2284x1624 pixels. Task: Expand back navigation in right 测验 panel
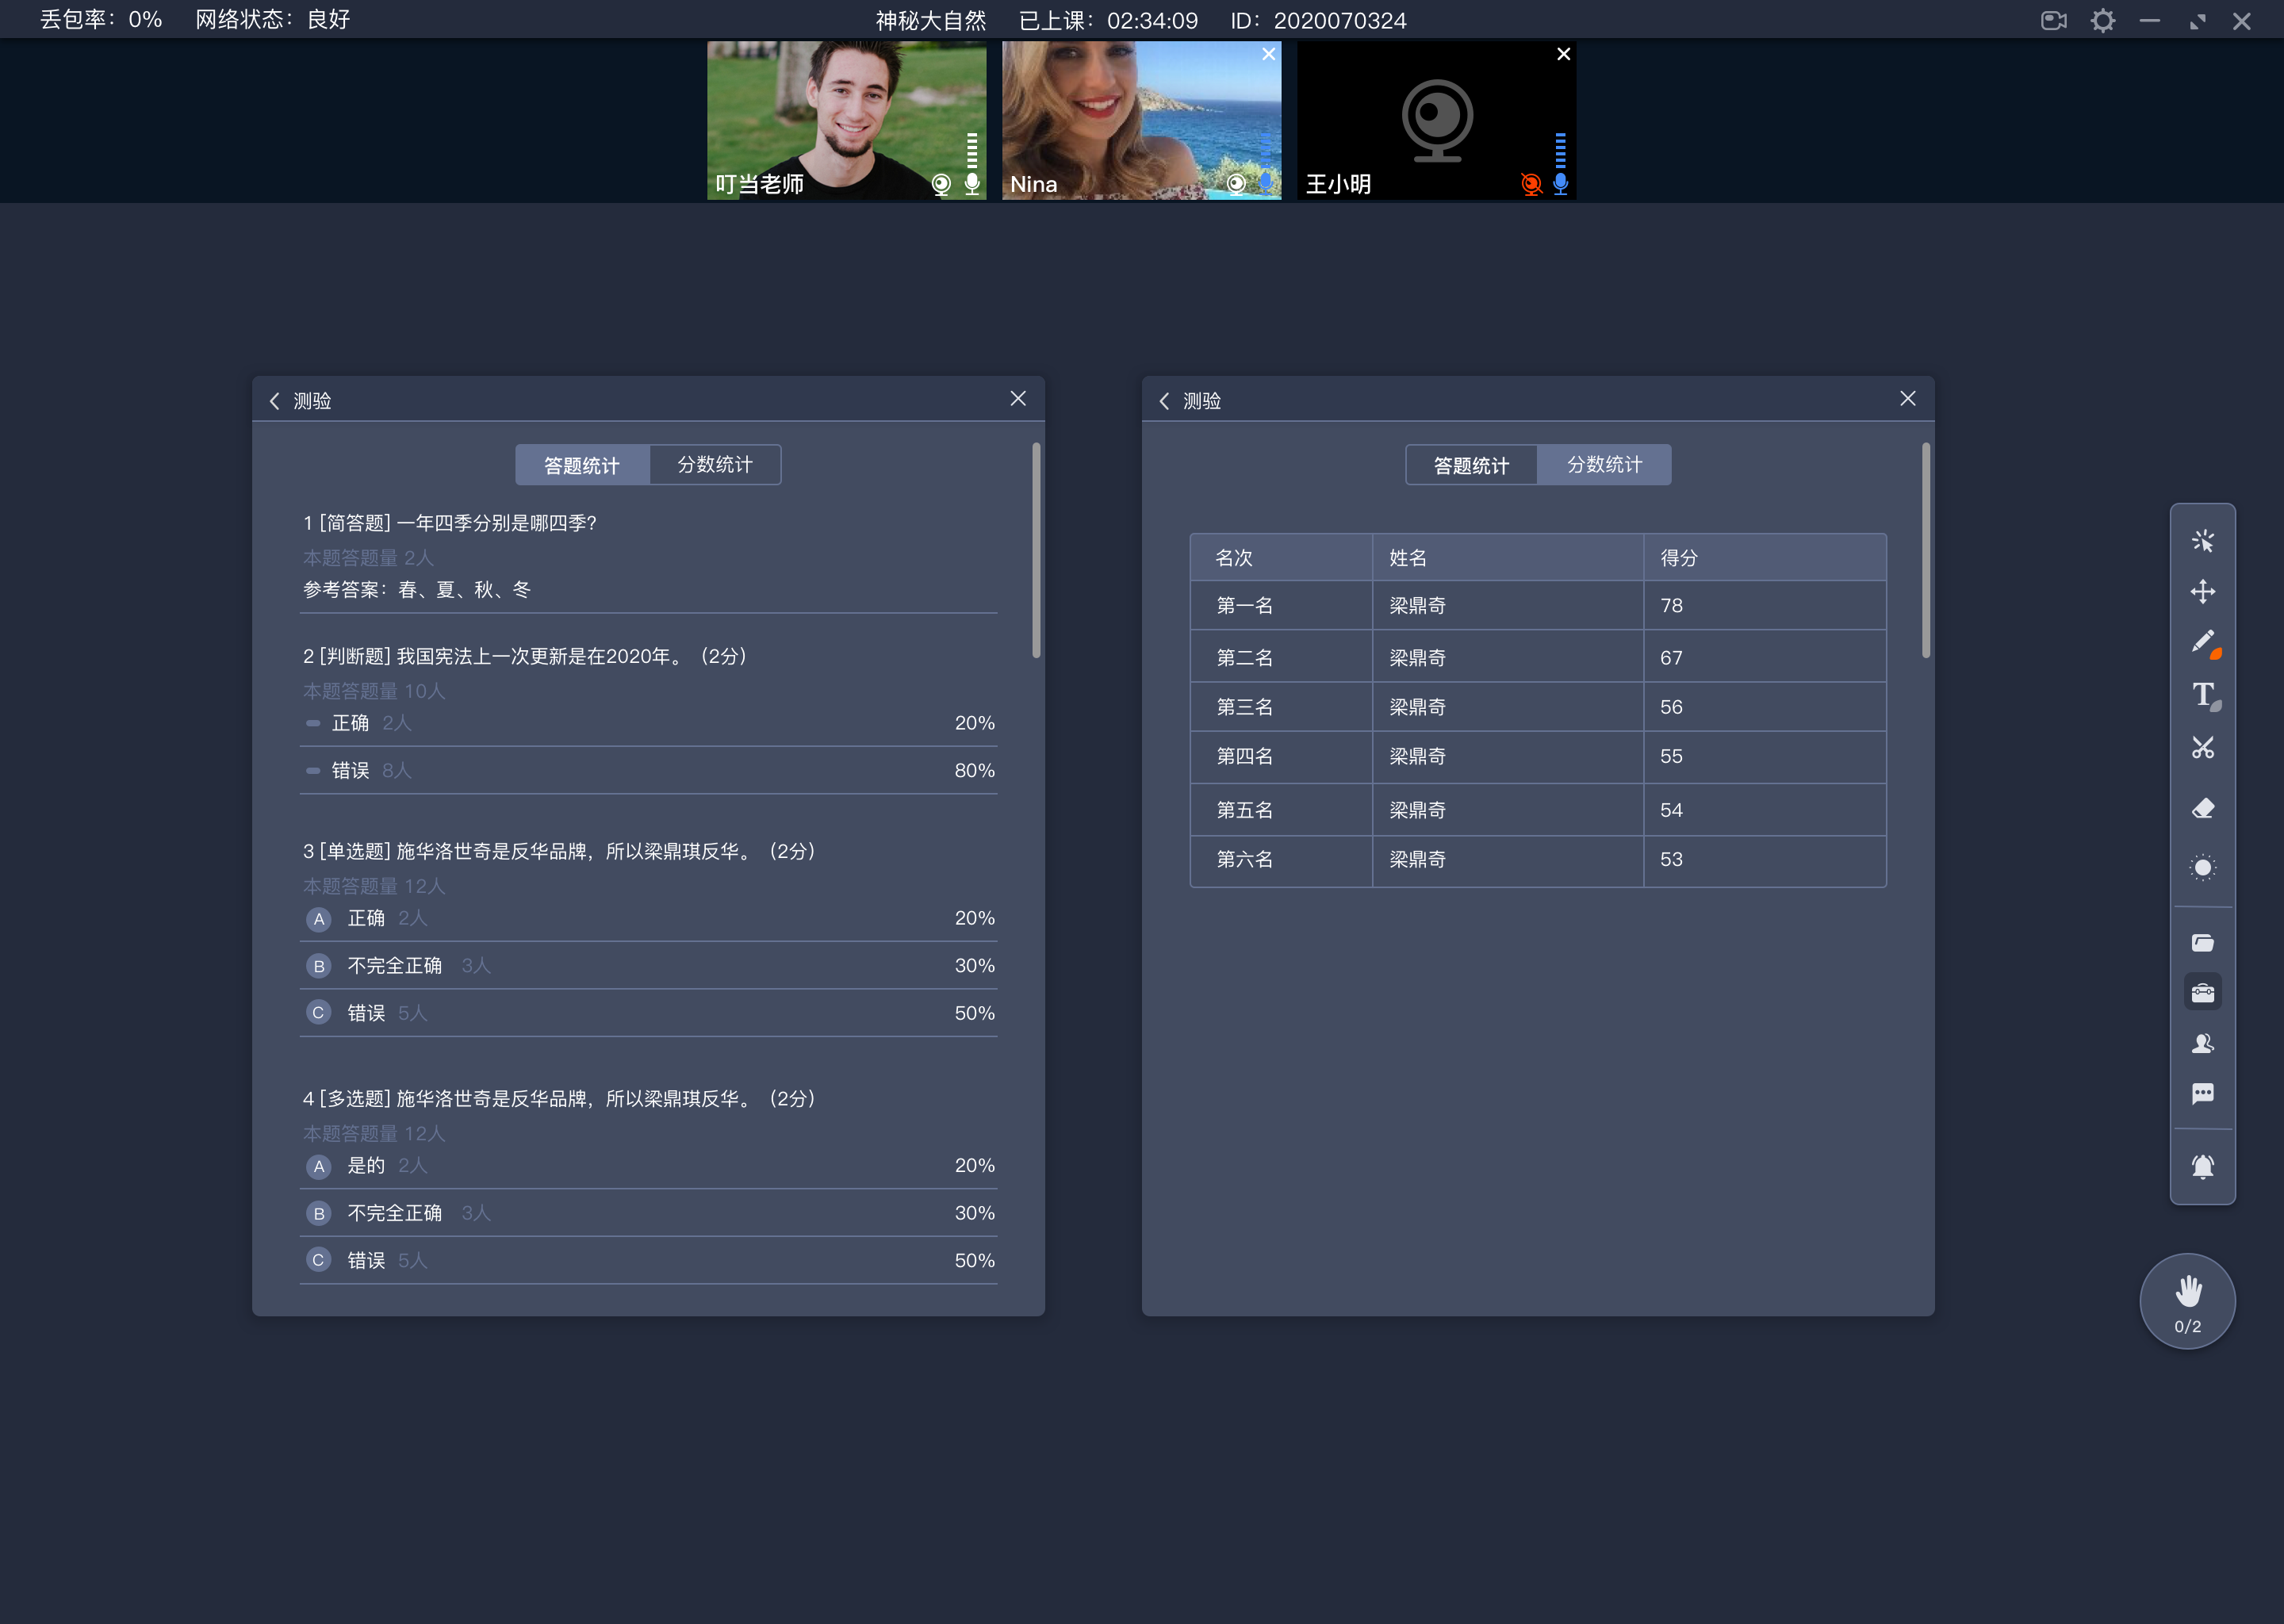click(x=1167, y=399)
